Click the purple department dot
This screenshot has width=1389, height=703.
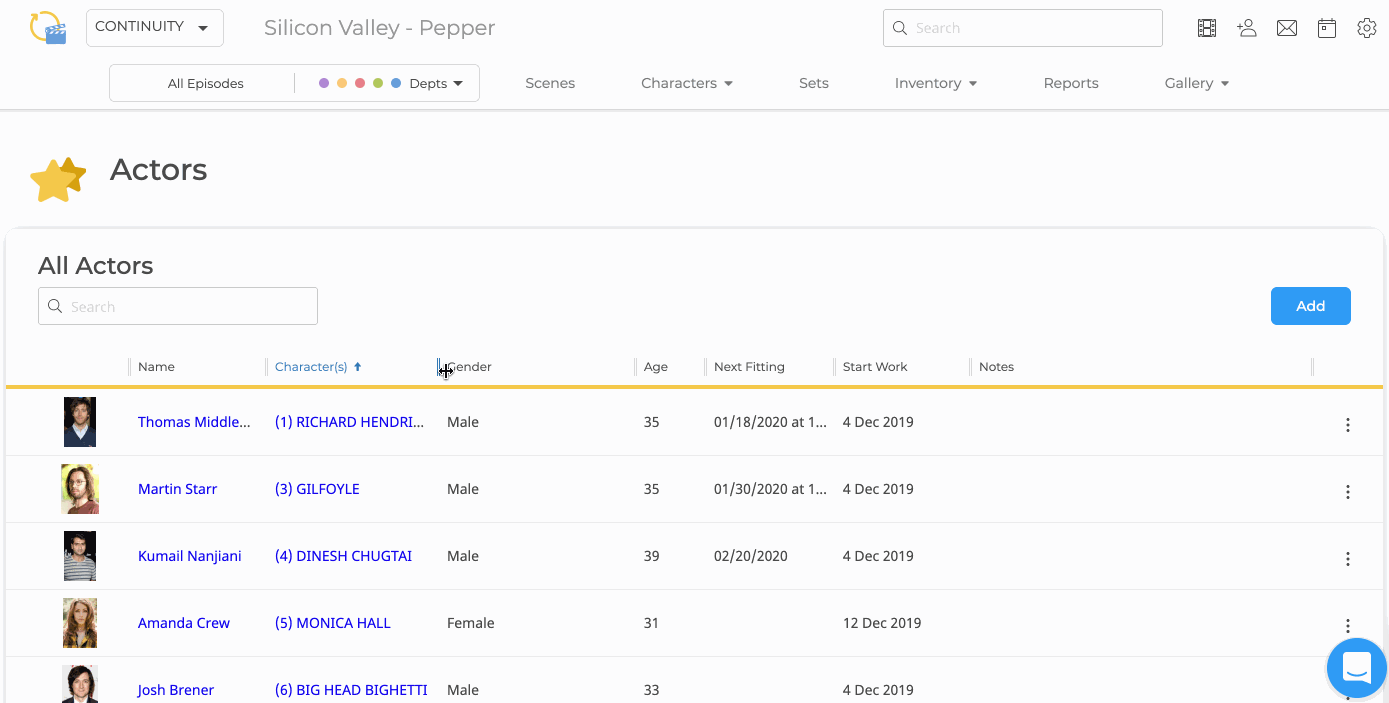click(x=324, y=83)
